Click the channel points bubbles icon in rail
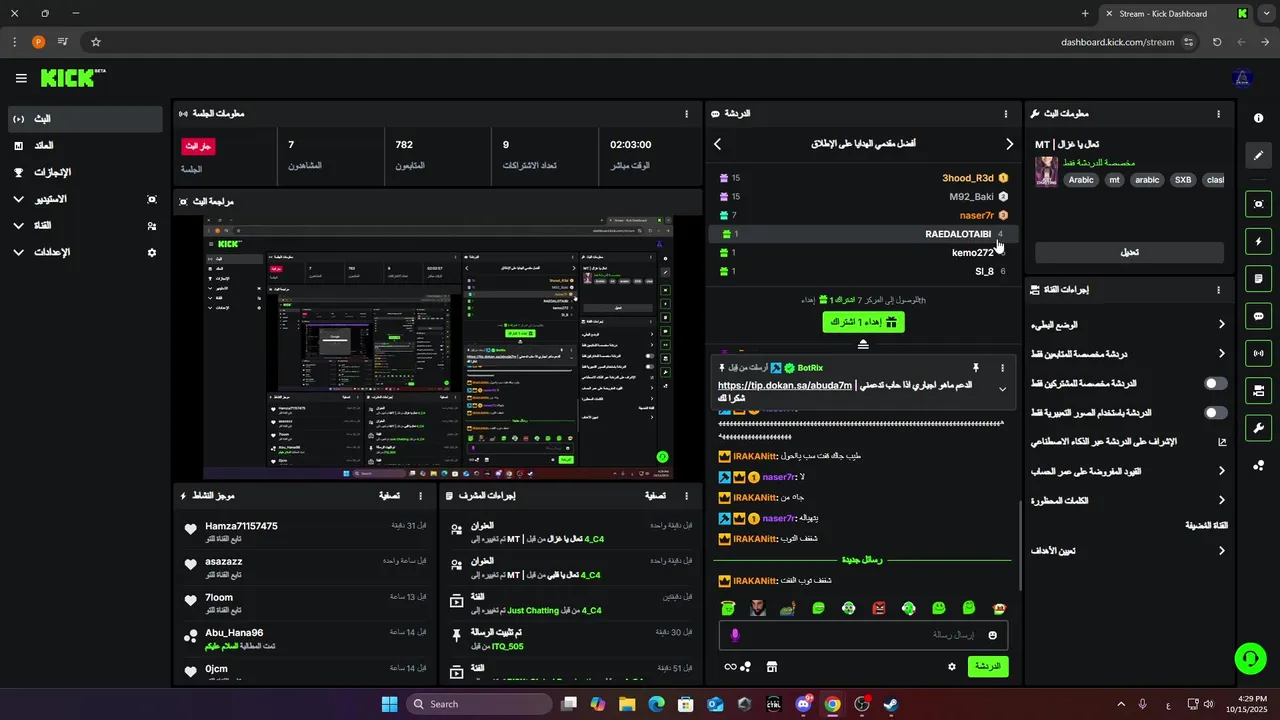 pyautogui.click(x=1258, y=465)
